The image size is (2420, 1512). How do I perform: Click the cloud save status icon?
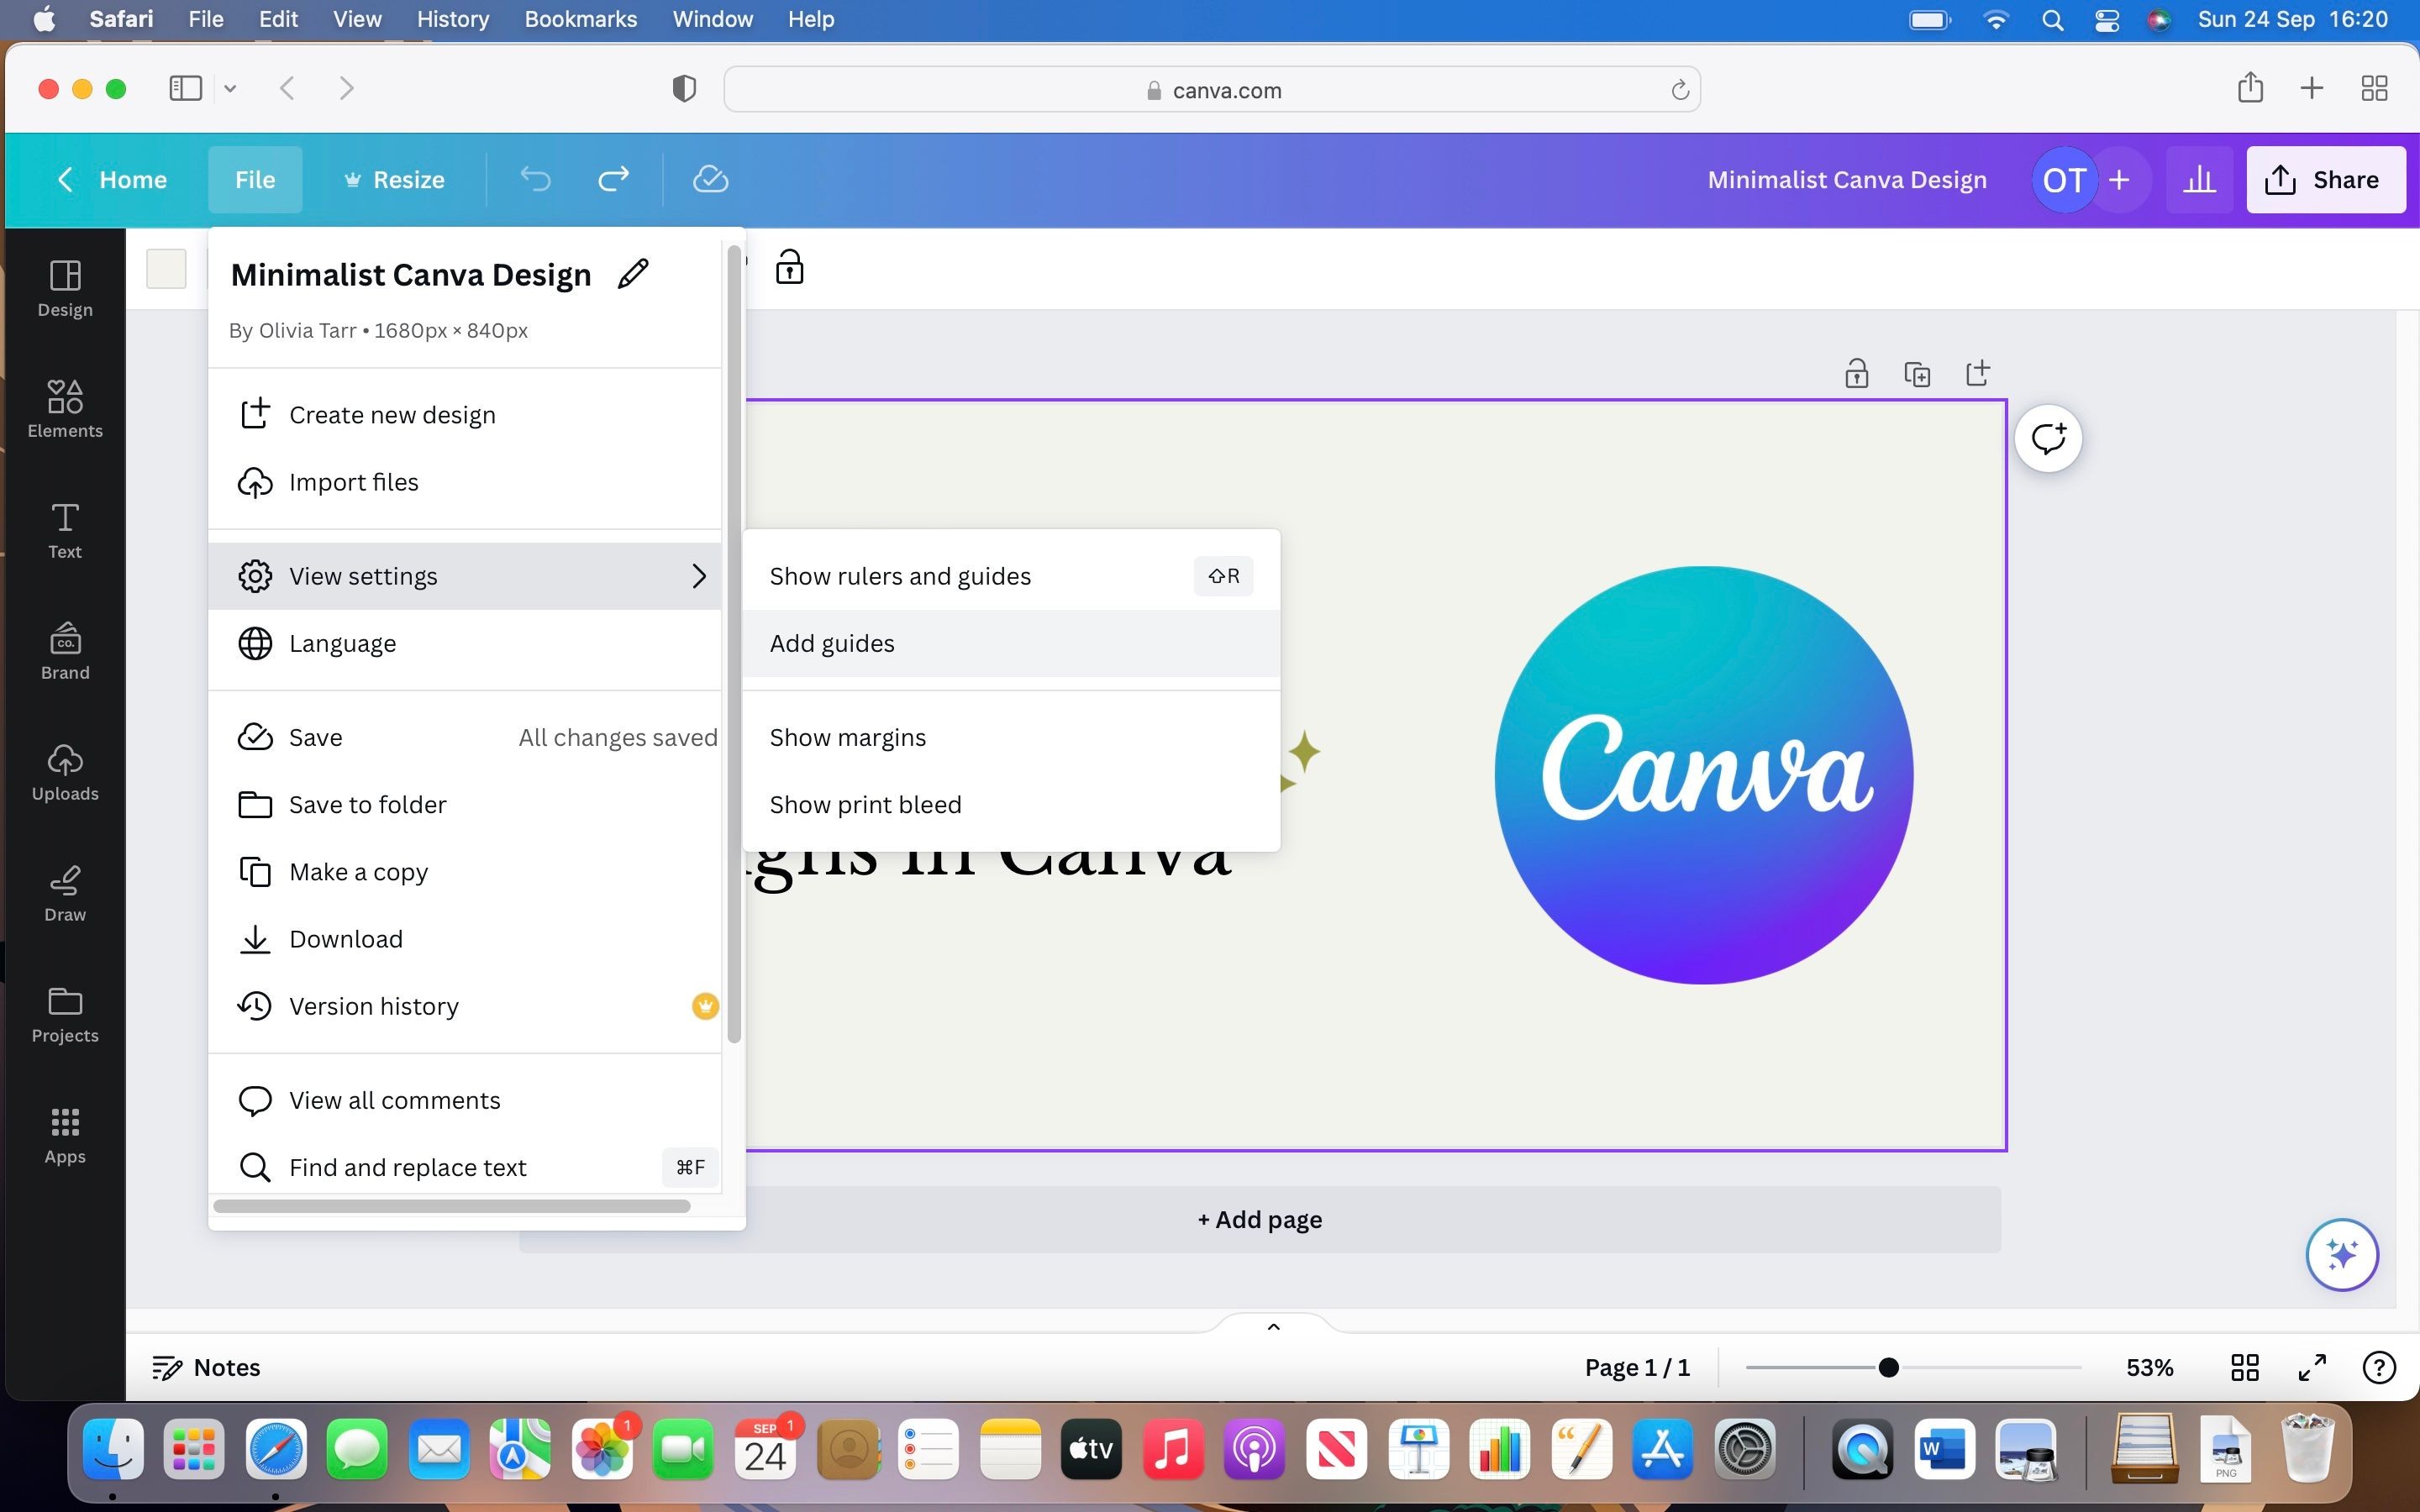click(x=710, y=179)
